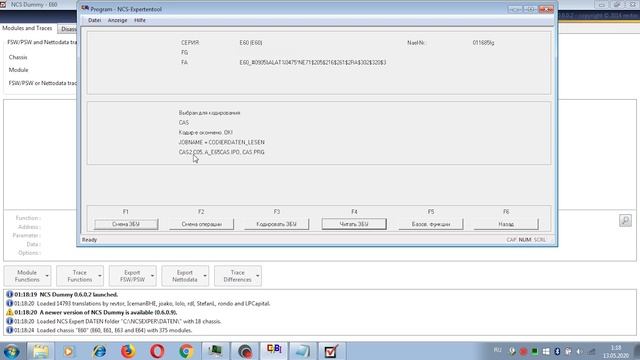Image resolution: width=640 pixels, height=360 pixels.
Task: Click the F2 Смена операции button
Action: click(x=202, y=224)
